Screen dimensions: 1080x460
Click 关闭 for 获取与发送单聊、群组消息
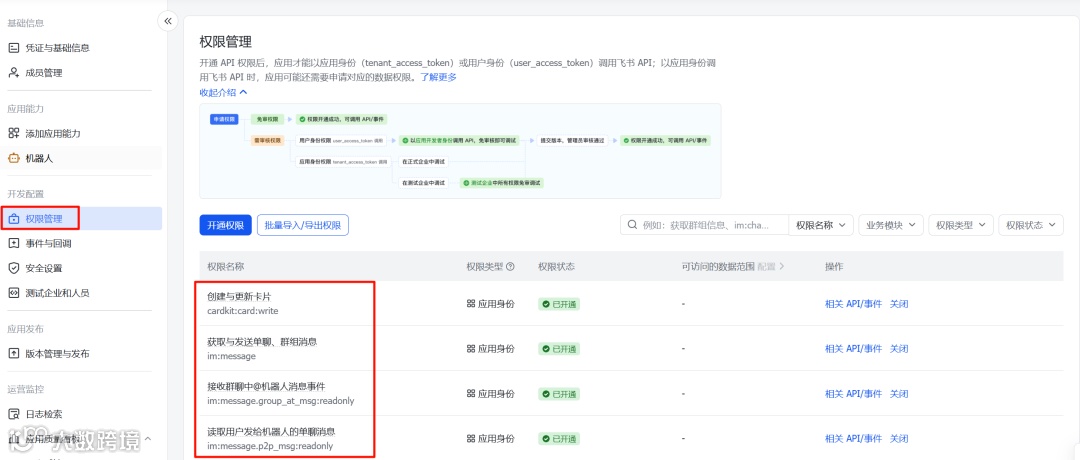pos(899,349)
